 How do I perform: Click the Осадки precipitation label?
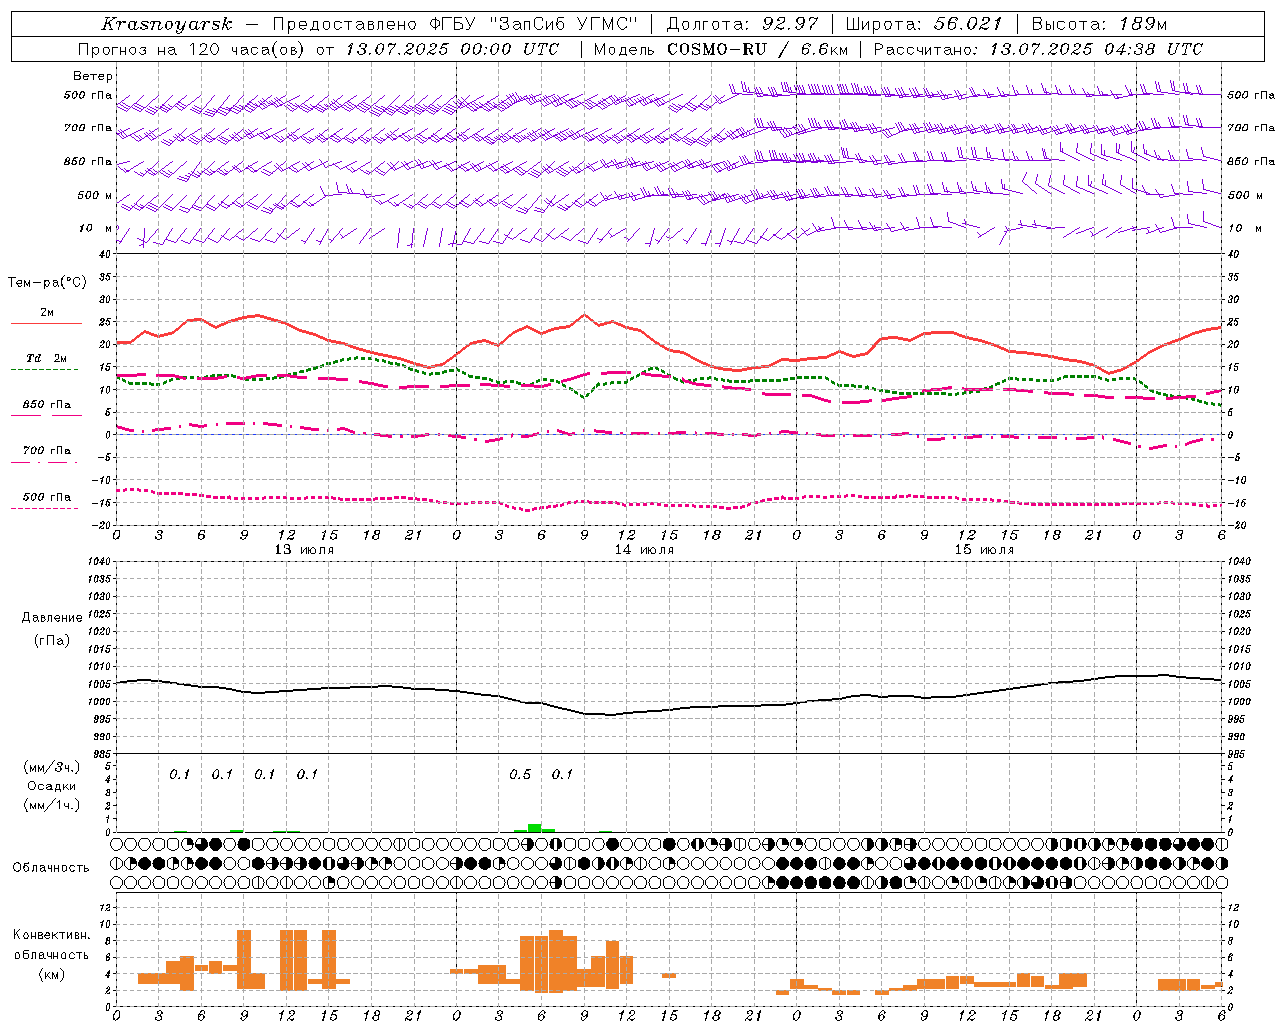point(51,786)
